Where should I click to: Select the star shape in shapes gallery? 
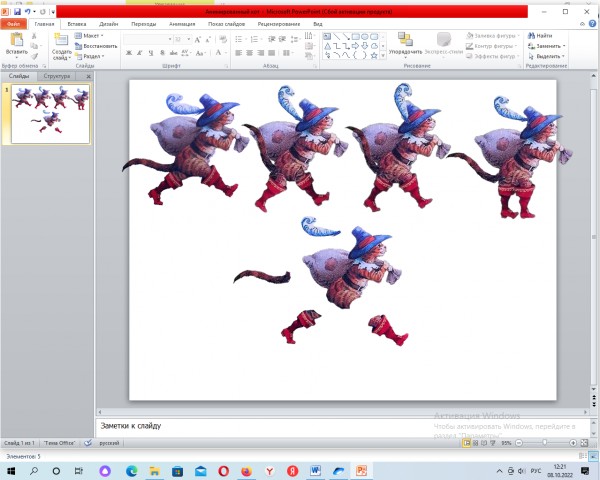pyautogui.click(x=374, y=56)
